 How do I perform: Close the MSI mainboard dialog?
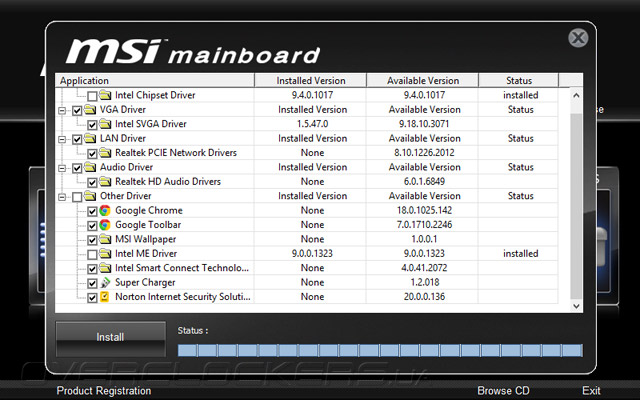(x=578, y=38)
